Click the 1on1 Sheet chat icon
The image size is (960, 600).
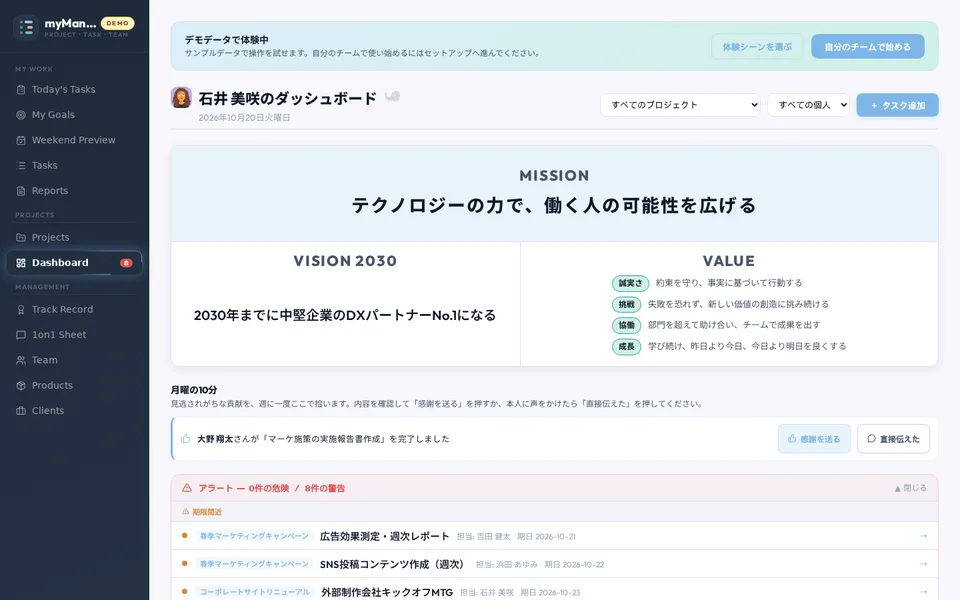coord(21,335)
